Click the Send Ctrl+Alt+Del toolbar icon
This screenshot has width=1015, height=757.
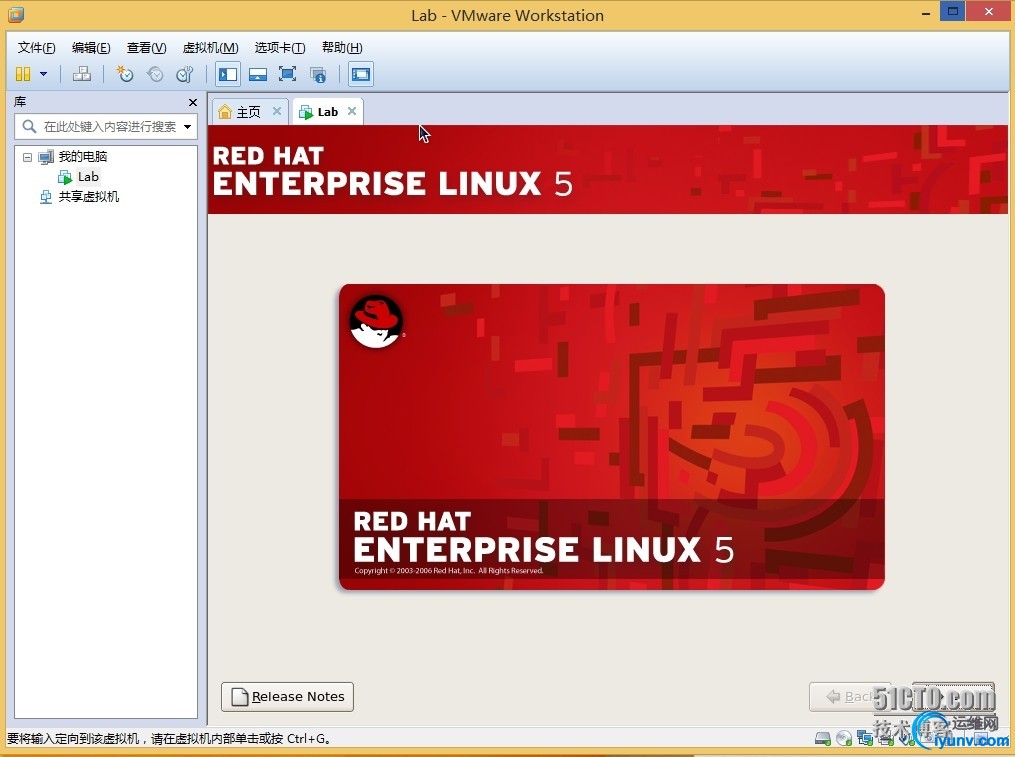click(x=82, y=74)
